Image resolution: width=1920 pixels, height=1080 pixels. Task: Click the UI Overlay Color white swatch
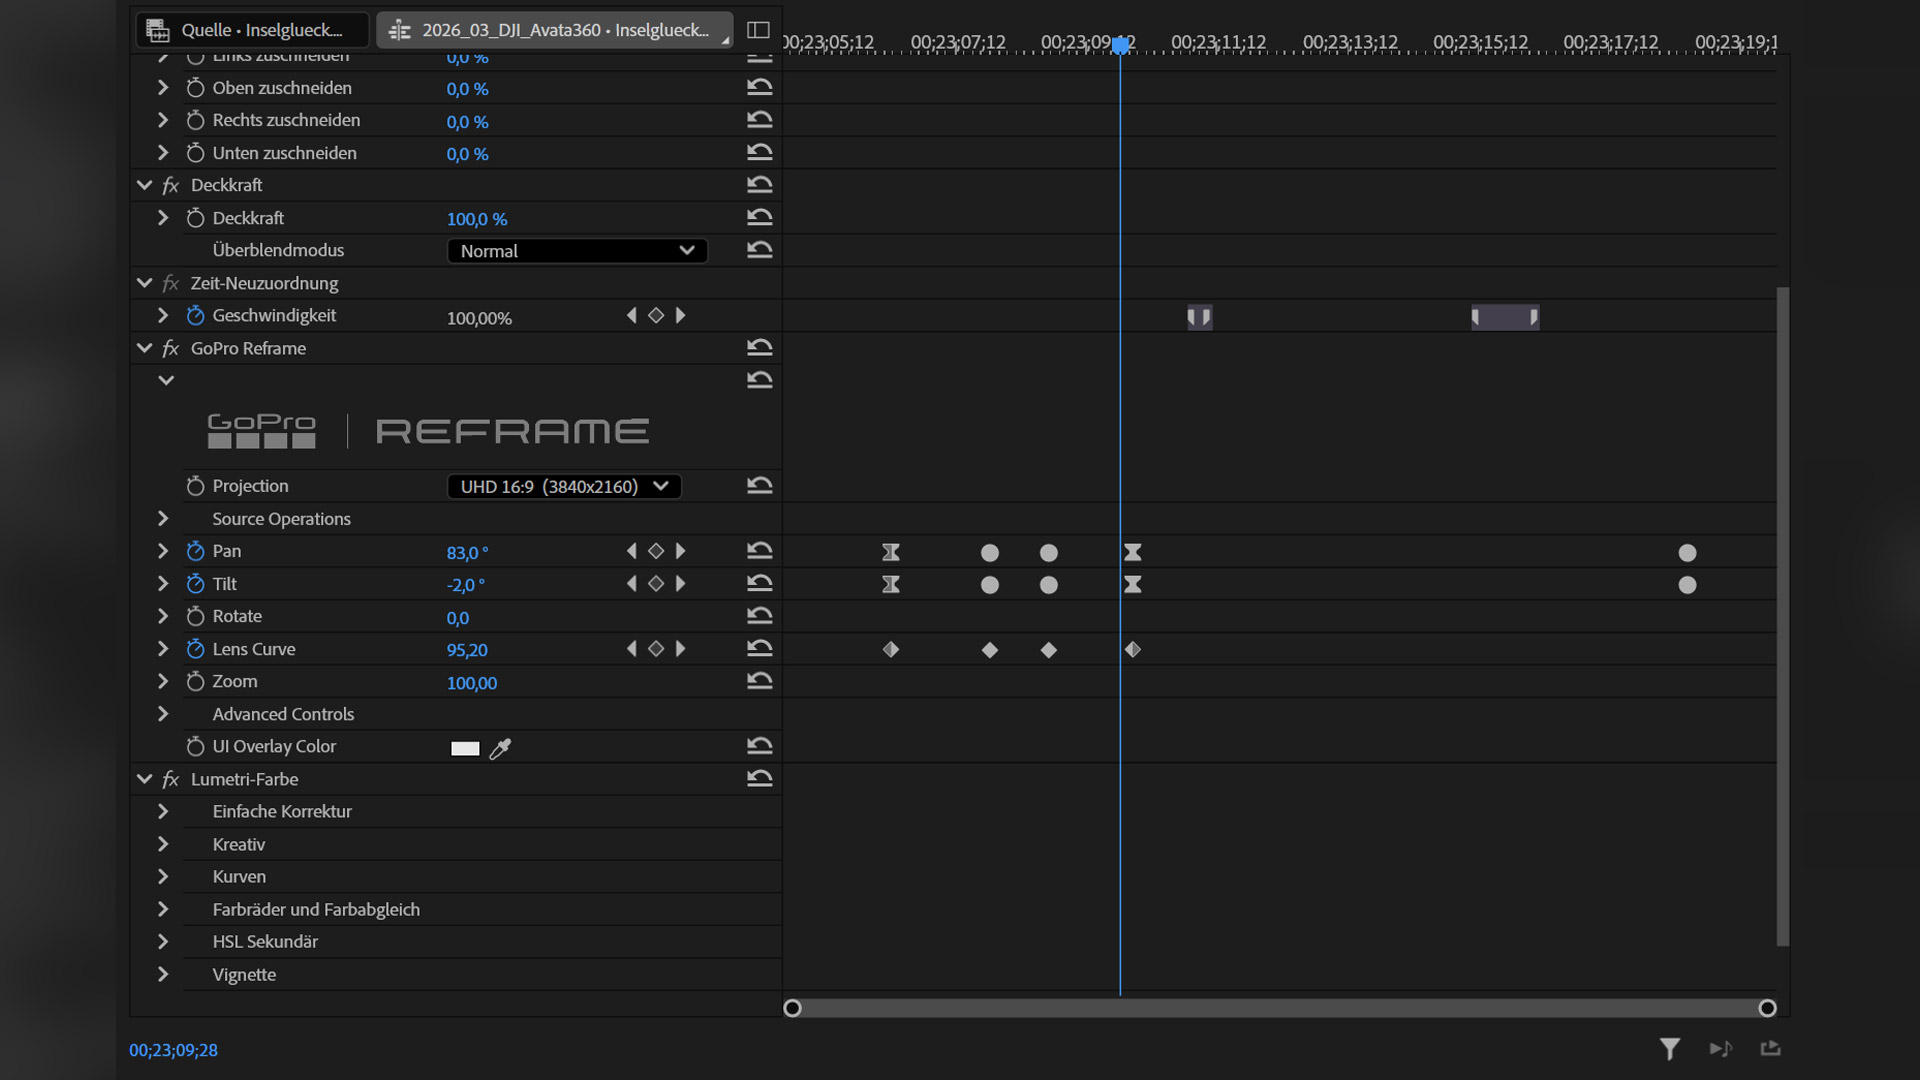(465, 748)
